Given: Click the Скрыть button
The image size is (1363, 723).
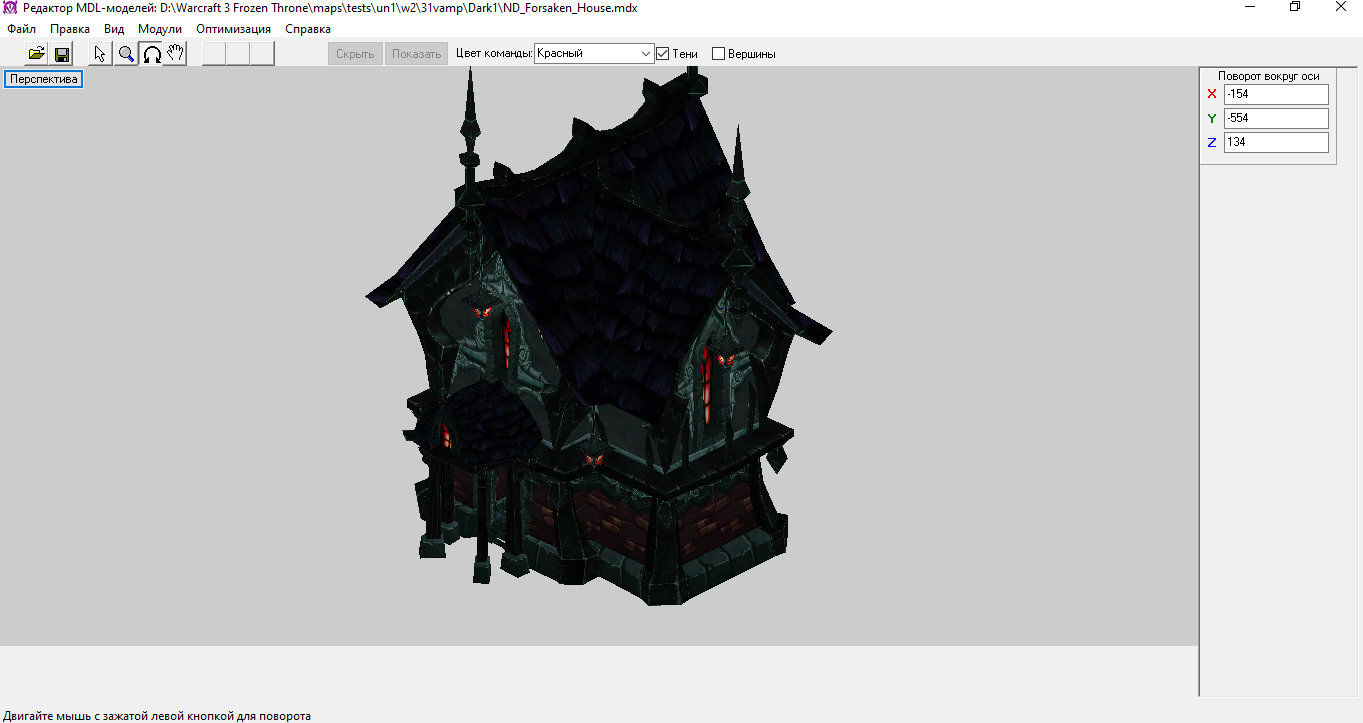Looking at the screenshot, I should point(355,54).
